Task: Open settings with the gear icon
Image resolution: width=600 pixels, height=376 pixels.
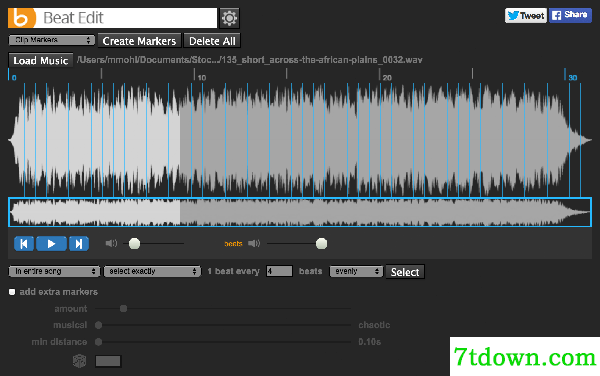Action: coord(230,18)
